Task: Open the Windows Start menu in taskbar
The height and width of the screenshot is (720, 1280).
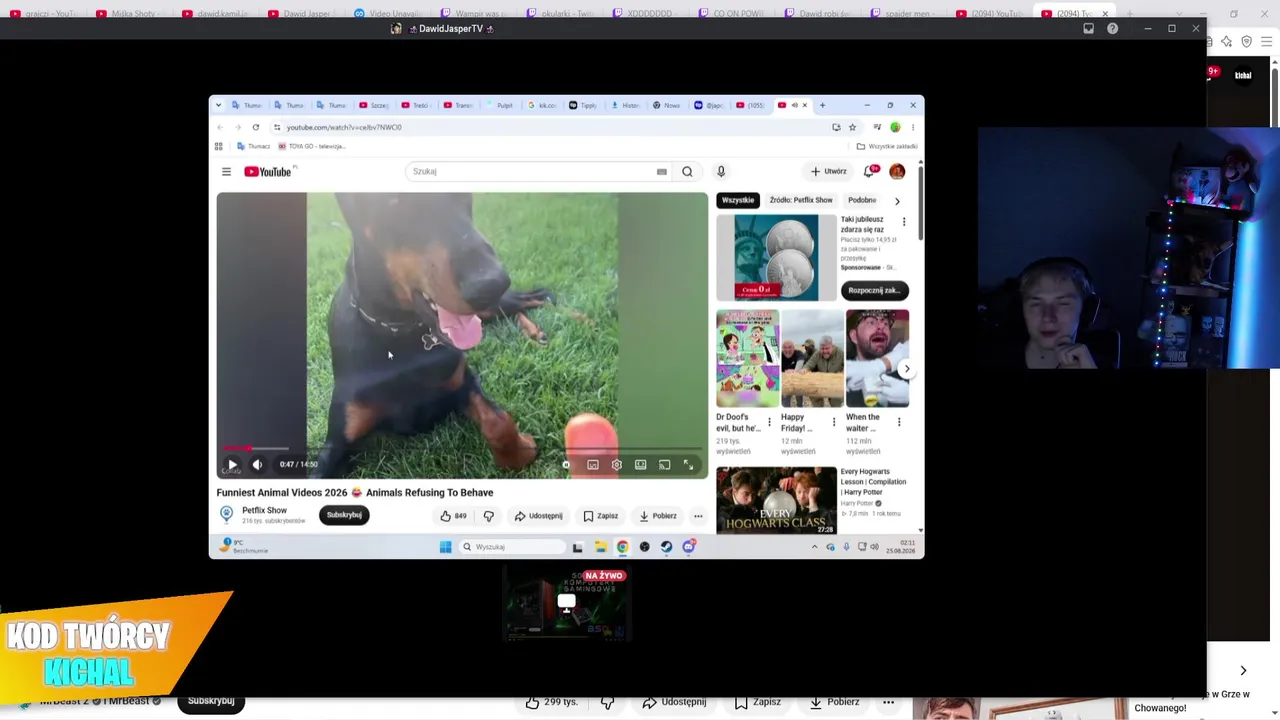Action: click(445, 547)
